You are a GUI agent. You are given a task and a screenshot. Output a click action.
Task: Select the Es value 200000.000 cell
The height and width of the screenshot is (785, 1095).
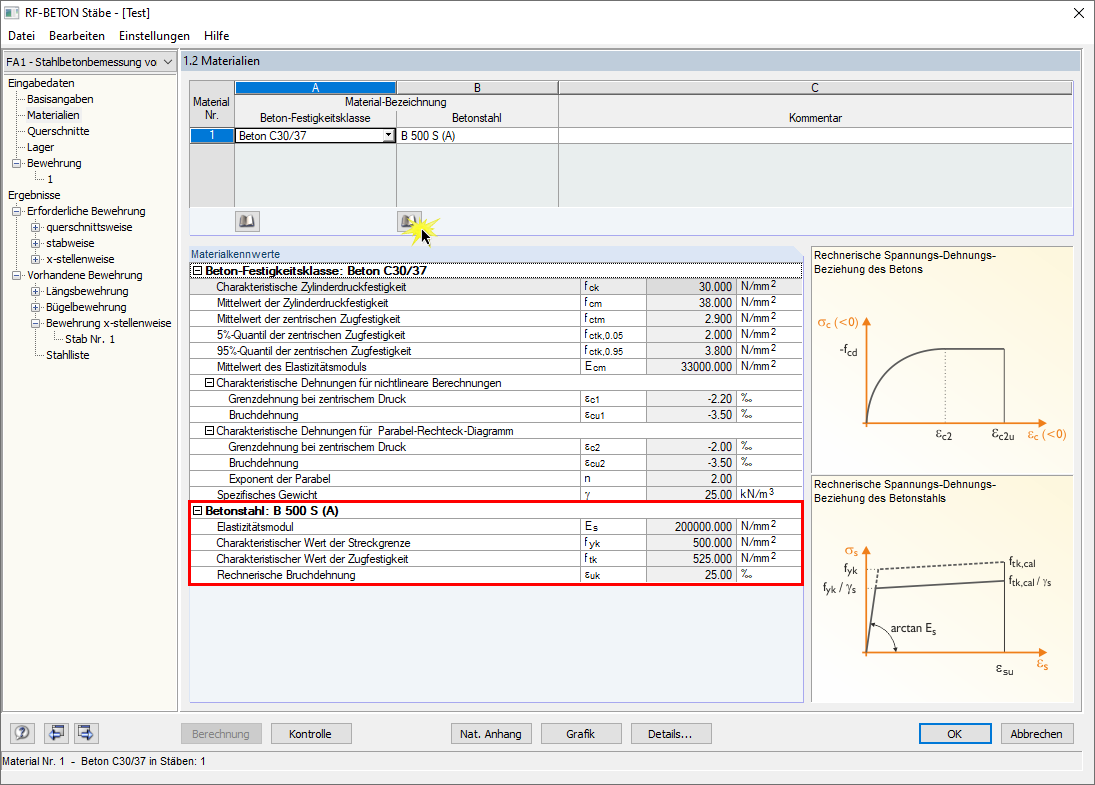pyautogui.click(x=691, y=527)
